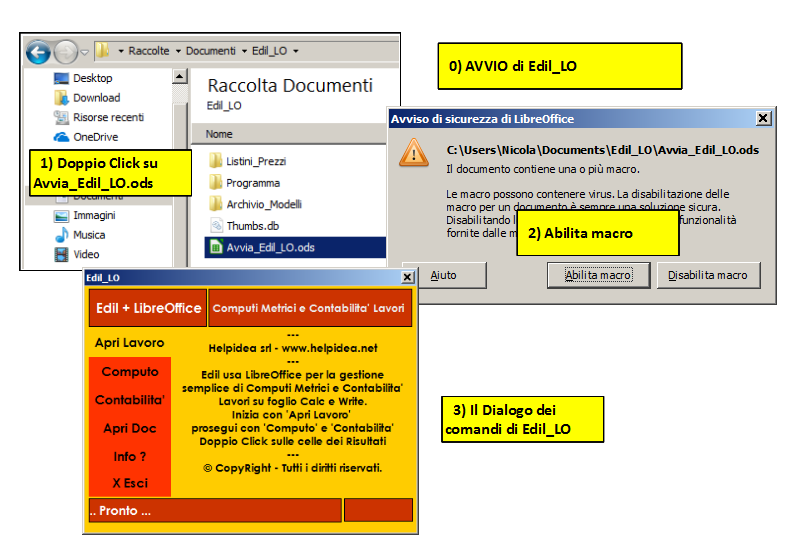793x559 pixels.
Task: Click Apri Lavoro in Edil_LO dialog
Action: coord(129,343)
